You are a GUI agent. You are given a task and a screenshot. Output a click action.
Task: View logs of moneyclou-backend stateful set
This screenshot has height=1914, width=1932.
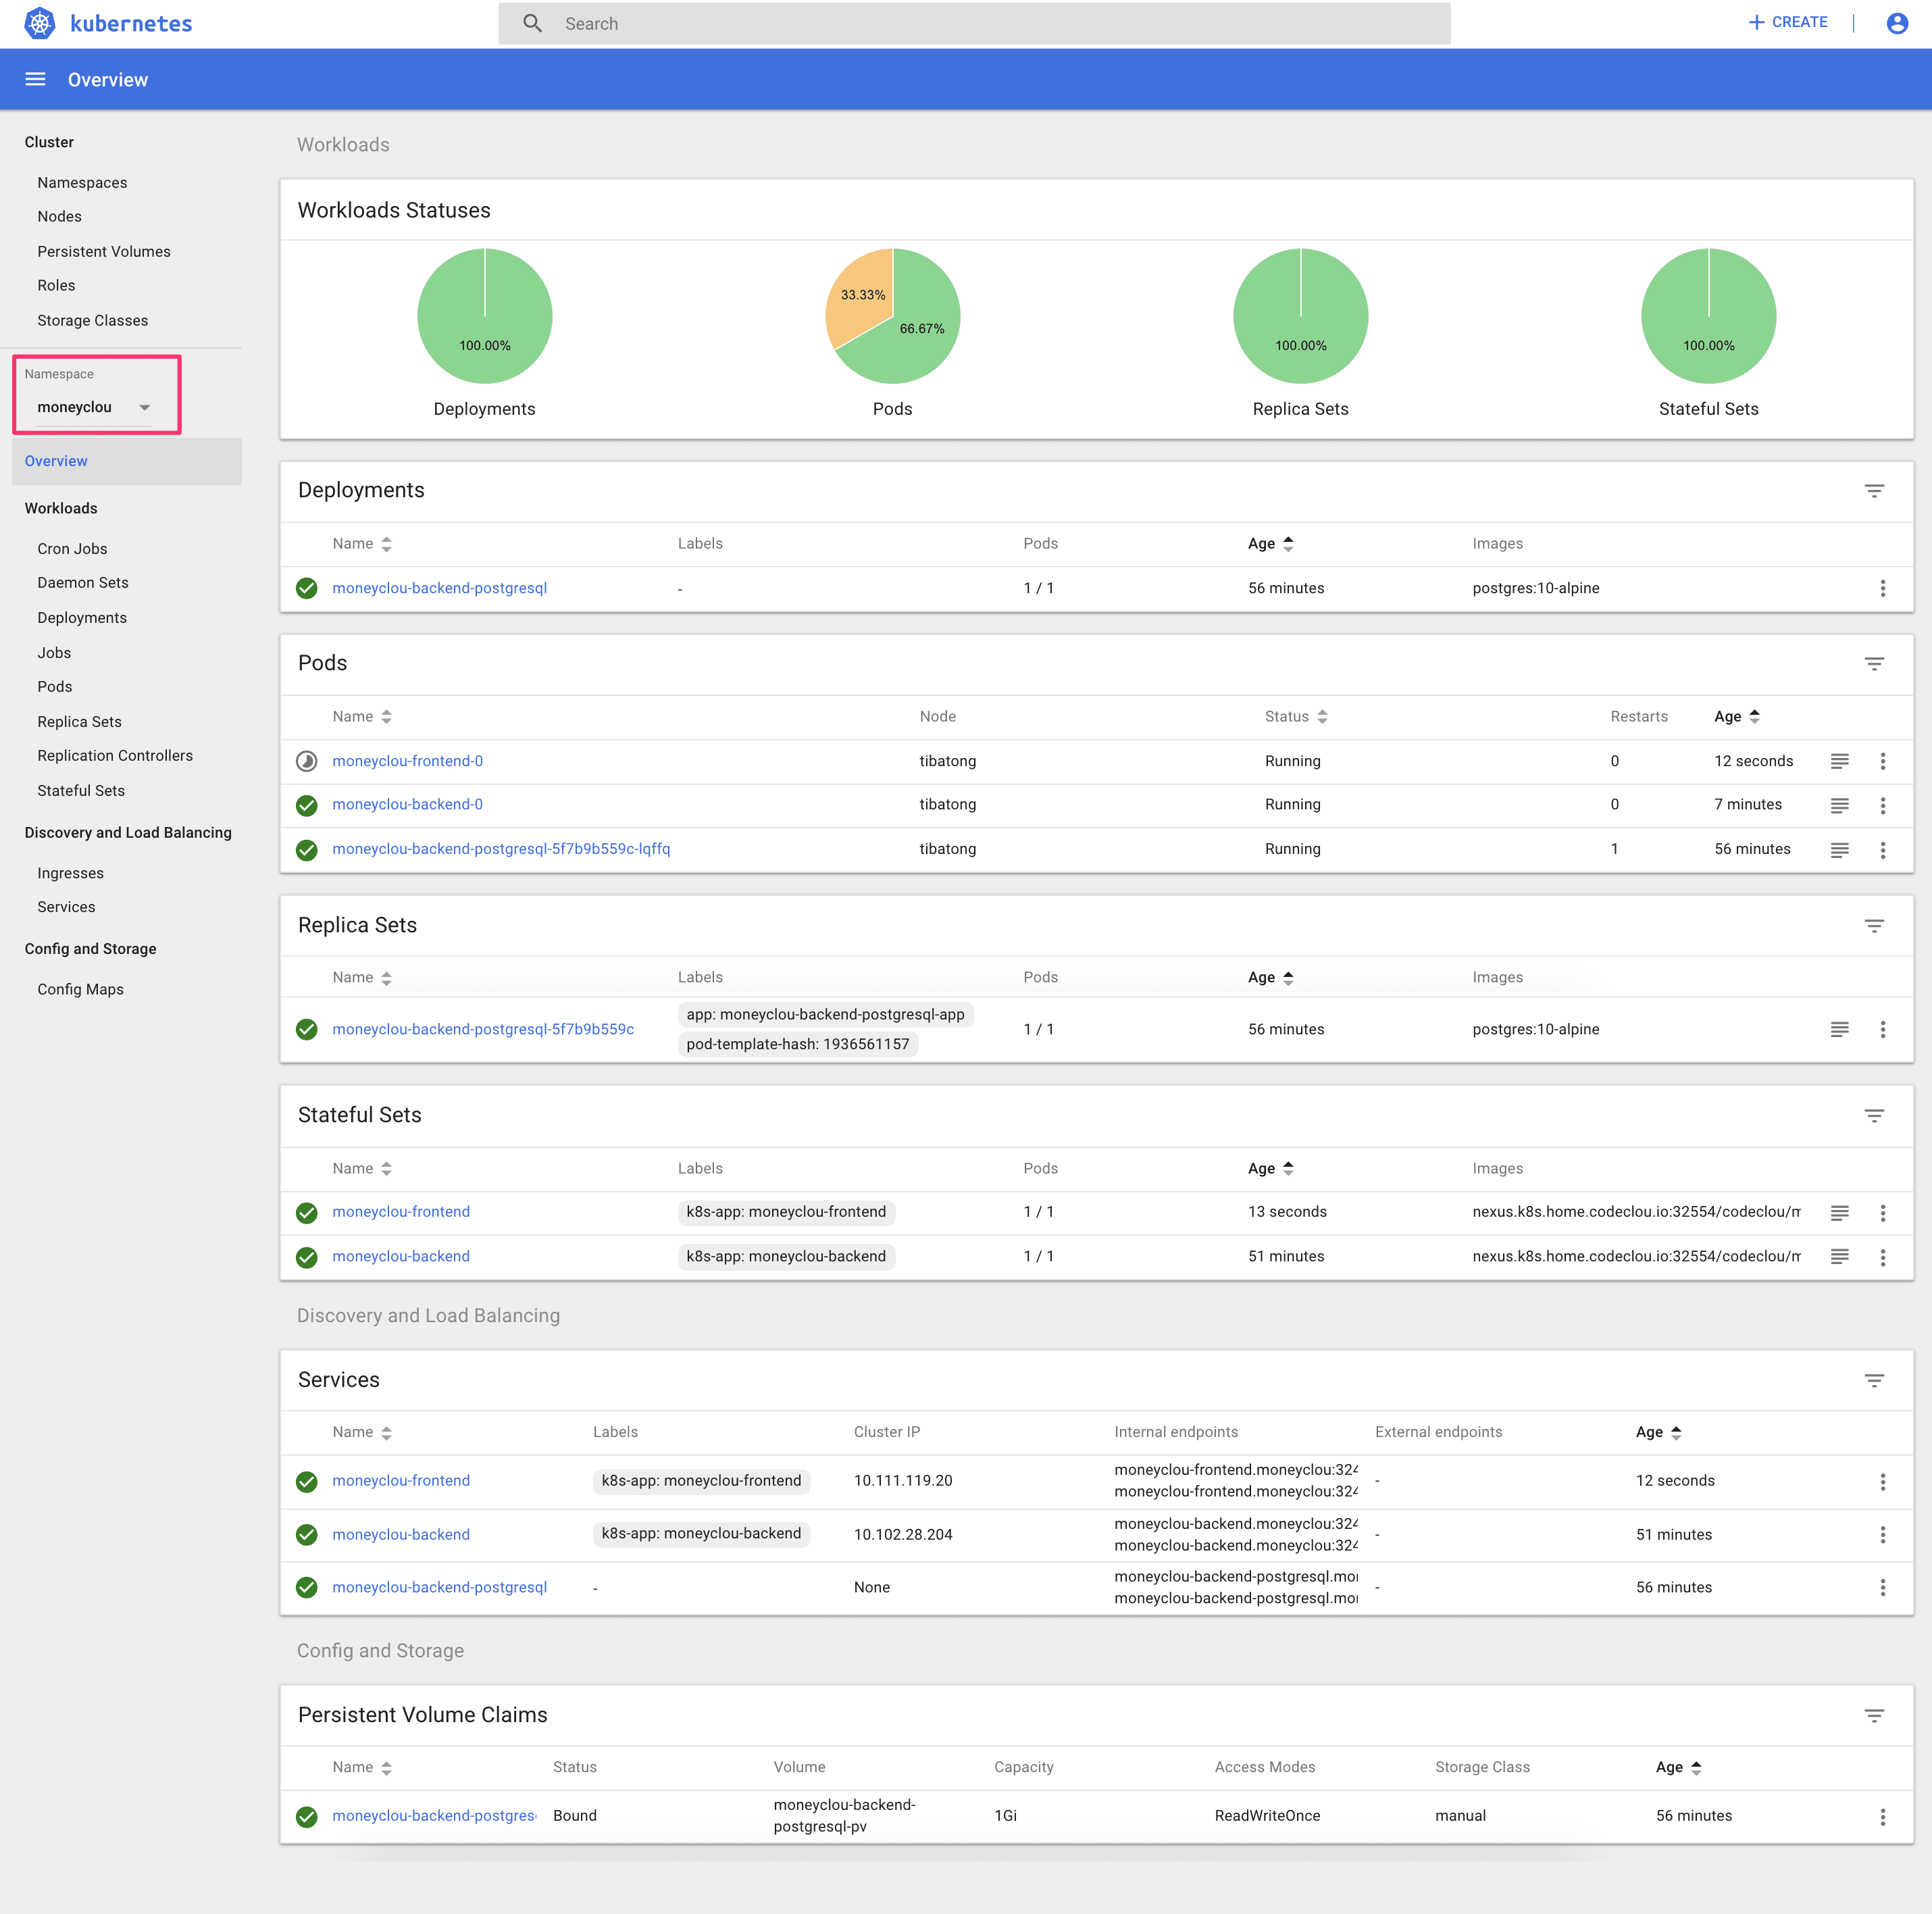point(1839,1257)
